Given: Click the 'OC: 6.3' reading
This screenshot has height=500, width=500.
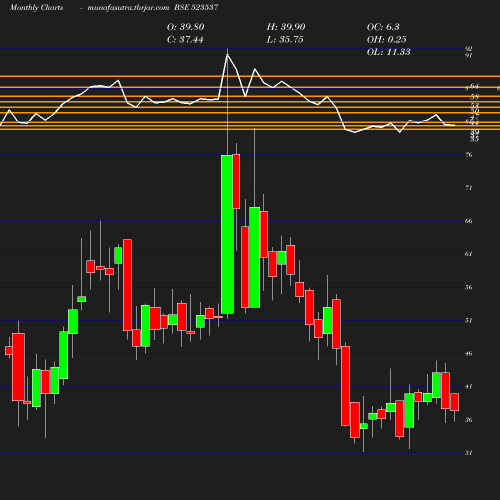Looking at the screenshot, I should (383, 27).
